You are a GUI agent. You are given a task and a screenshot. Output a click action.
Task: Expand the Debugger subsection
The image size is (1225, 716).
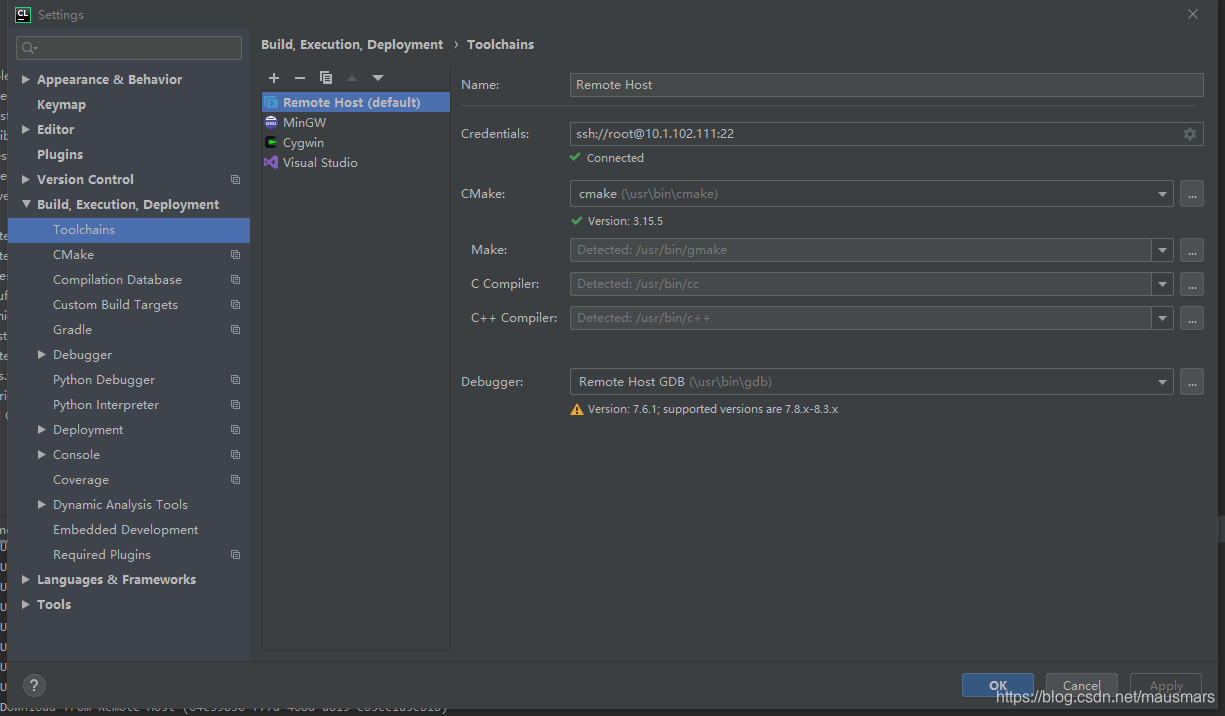click(42, 354)
